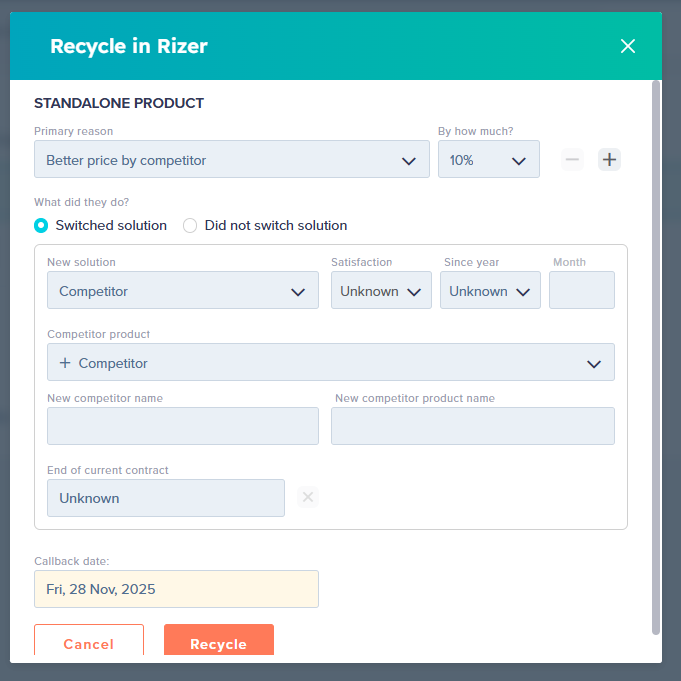Expand the Competitor product chevron
The width and height of the screenshot is (681, 681).
tap(594, 364)
